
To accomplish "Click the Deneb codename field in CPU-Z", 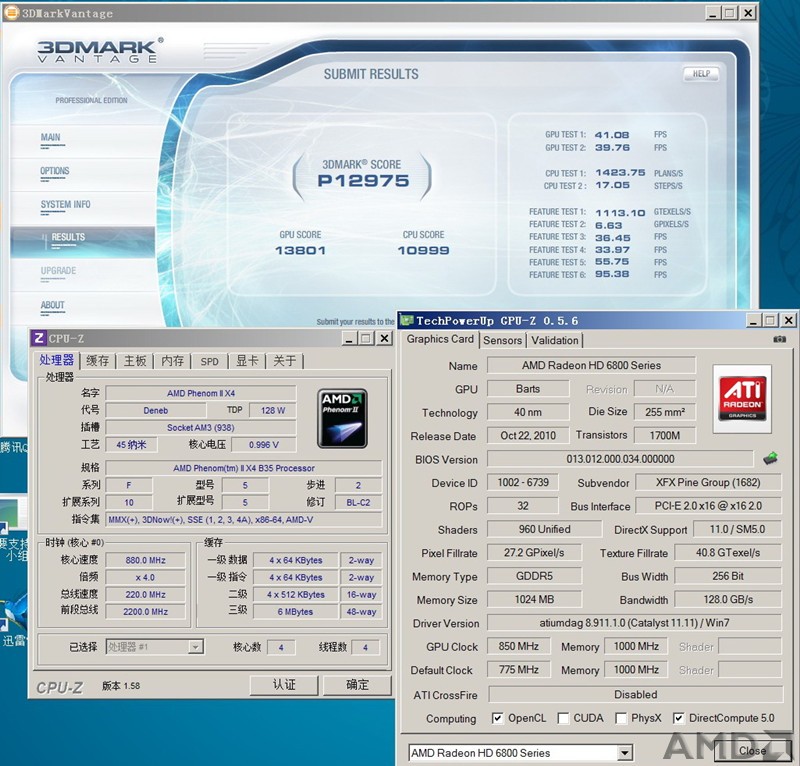I will tap(156, 410).
